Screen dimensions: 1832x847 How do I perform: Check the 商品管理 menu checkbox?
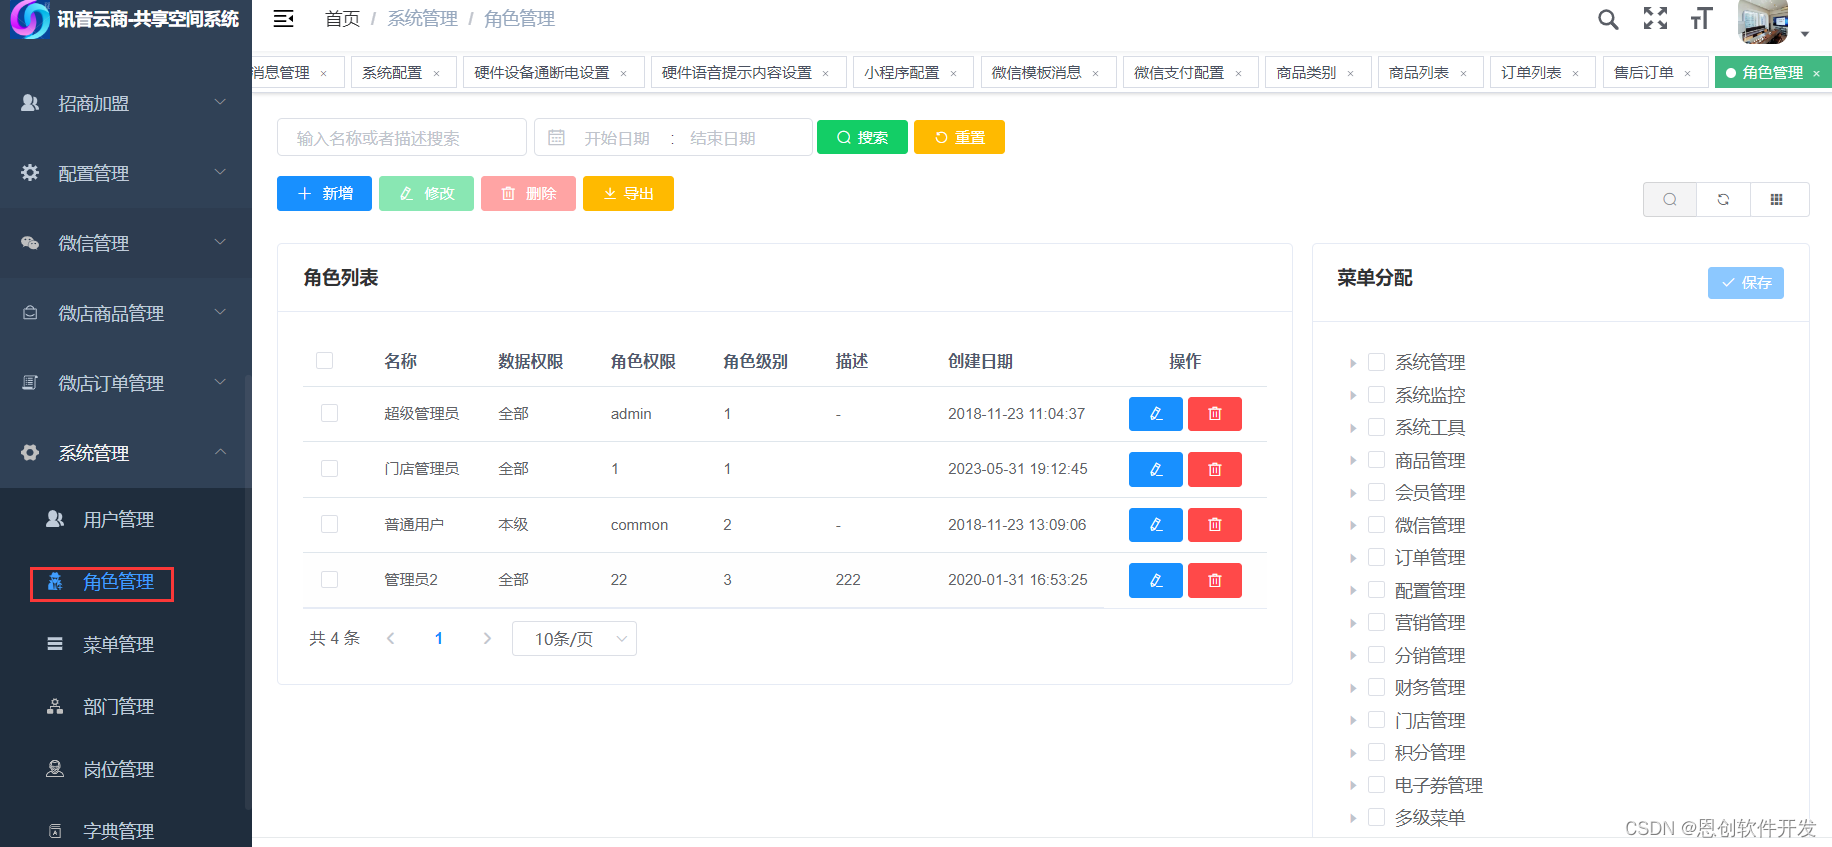pyautogui.click(x=1377, y=460)
